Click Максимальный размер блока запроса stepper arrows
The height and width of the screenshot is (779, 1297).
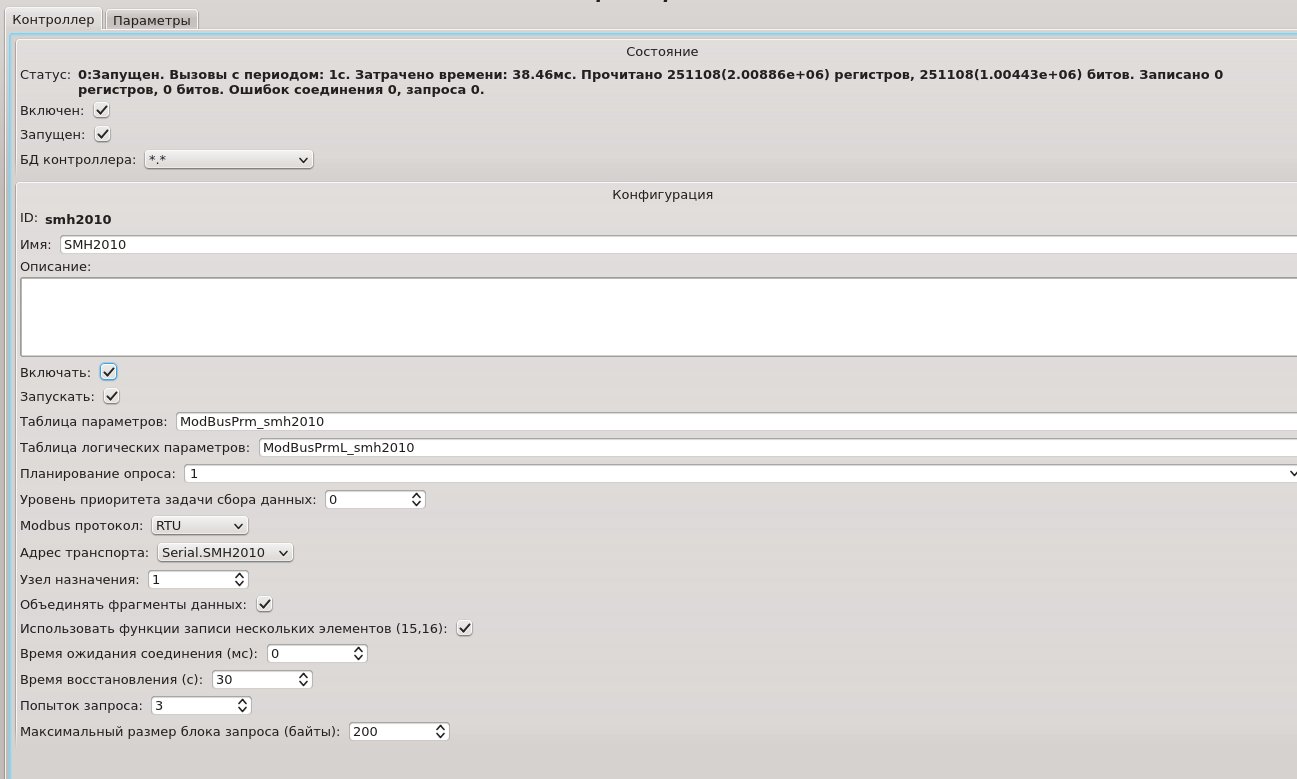[440, 732]
